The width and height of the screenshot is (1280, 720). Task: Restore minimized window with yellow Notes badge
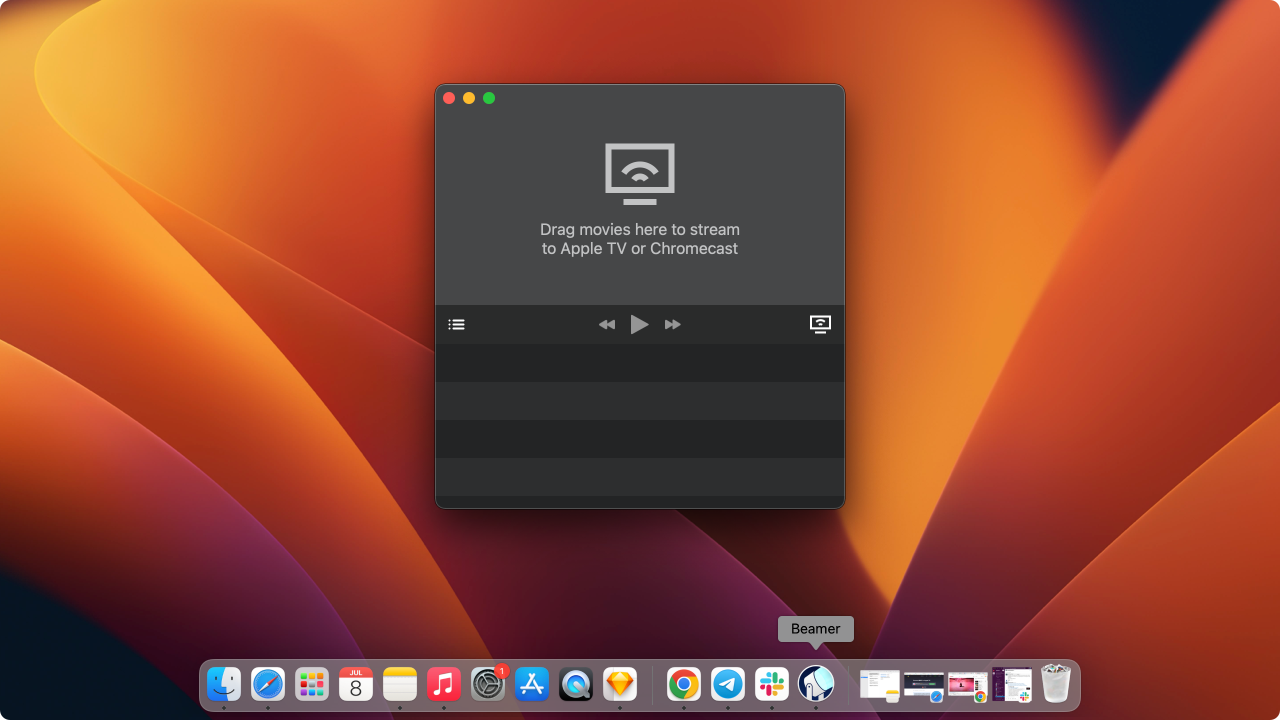pos(880,685)
